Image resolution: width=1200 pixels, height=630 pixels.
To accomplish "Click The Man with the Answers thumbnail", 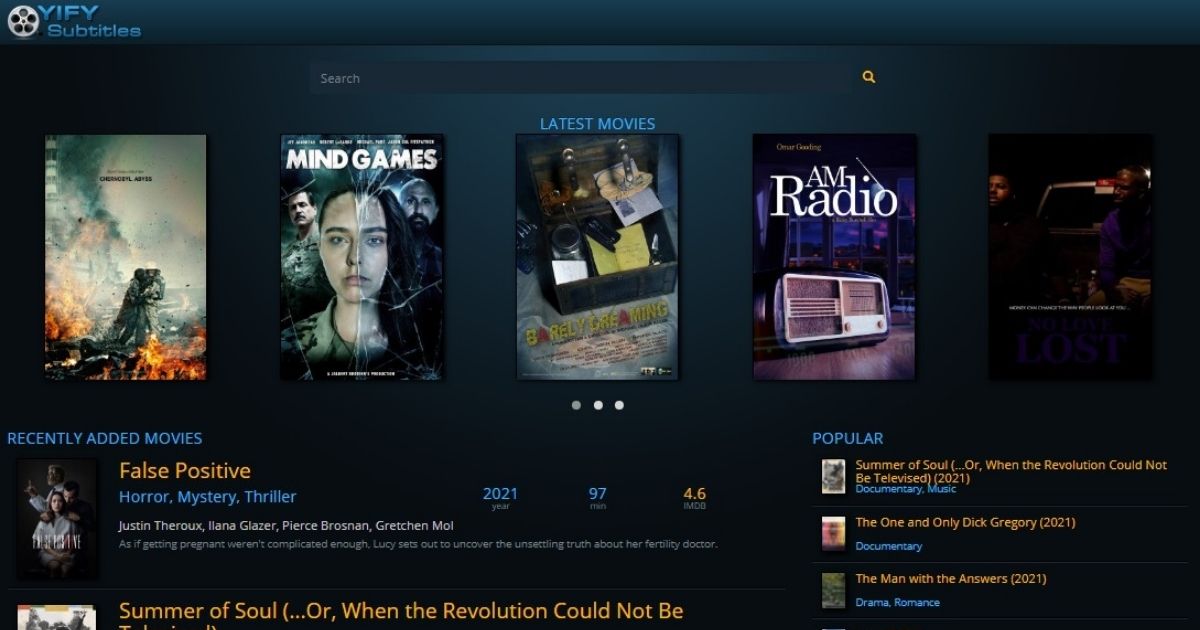I will click(833, 589).
